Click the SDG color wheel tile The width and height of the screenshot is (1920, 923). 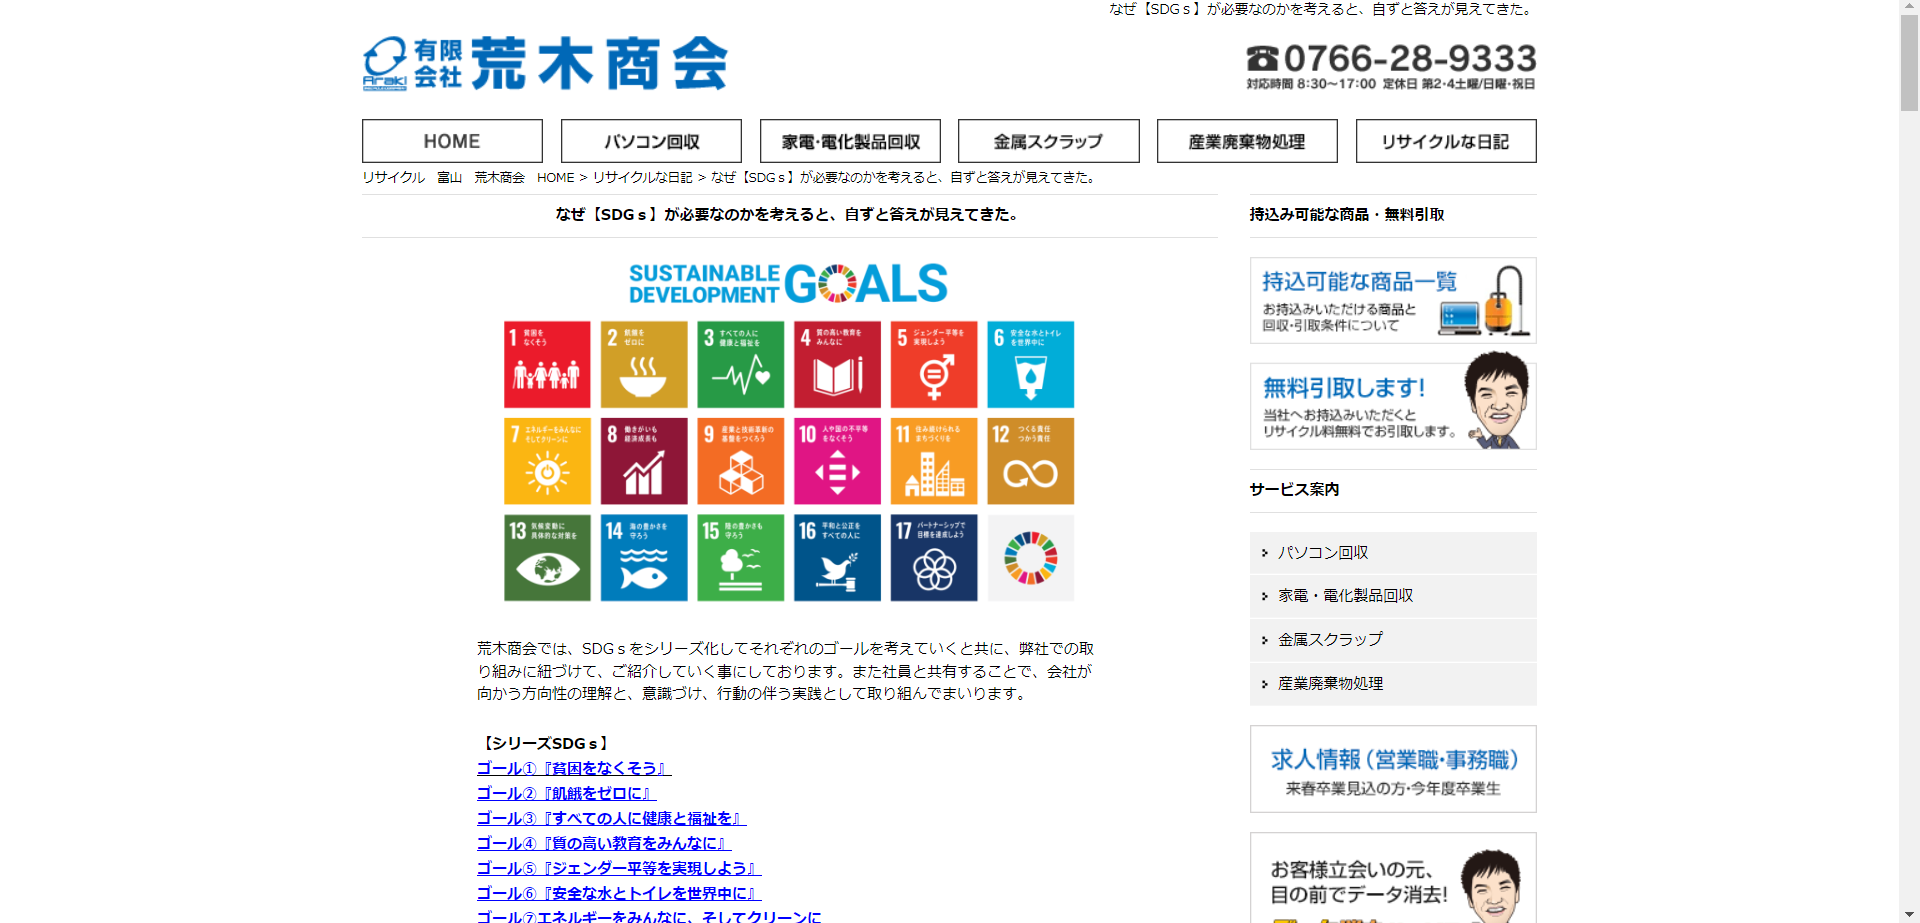(x=1031, y=558)
